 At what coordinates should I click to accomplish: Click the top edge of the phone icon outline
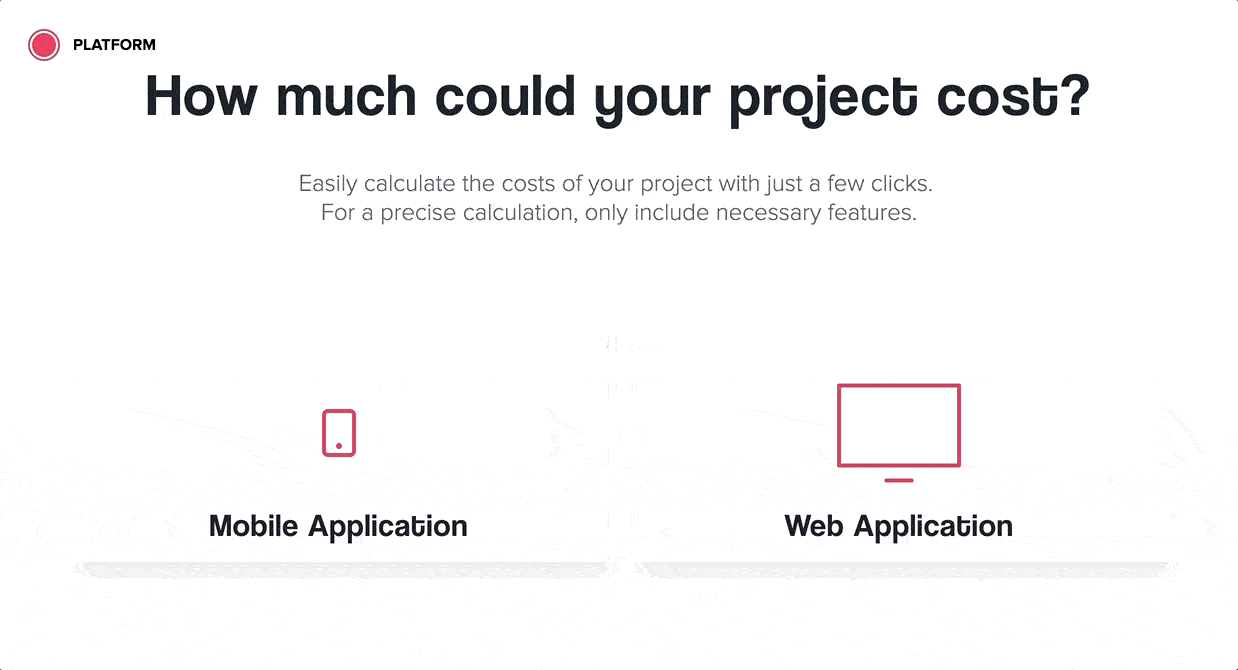[339, 411]
